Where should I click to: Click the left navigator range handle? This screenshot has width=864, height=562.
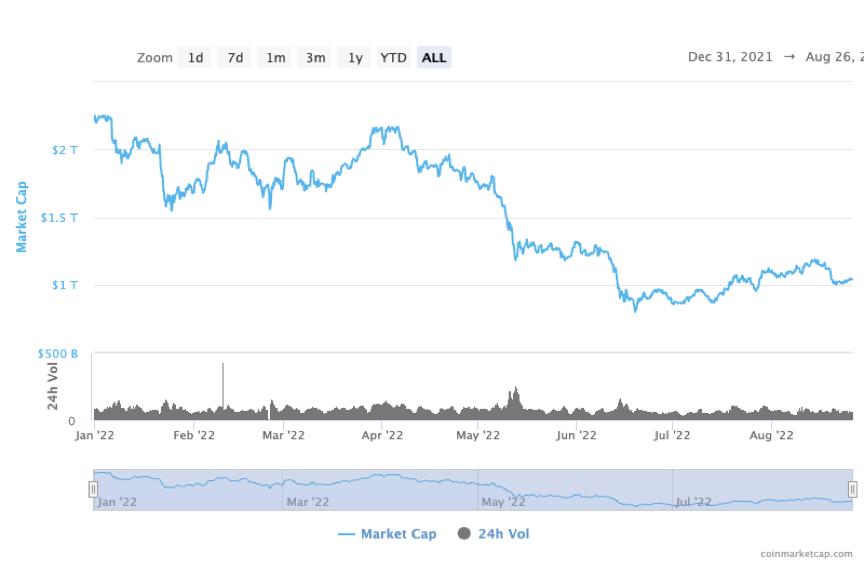93,489
